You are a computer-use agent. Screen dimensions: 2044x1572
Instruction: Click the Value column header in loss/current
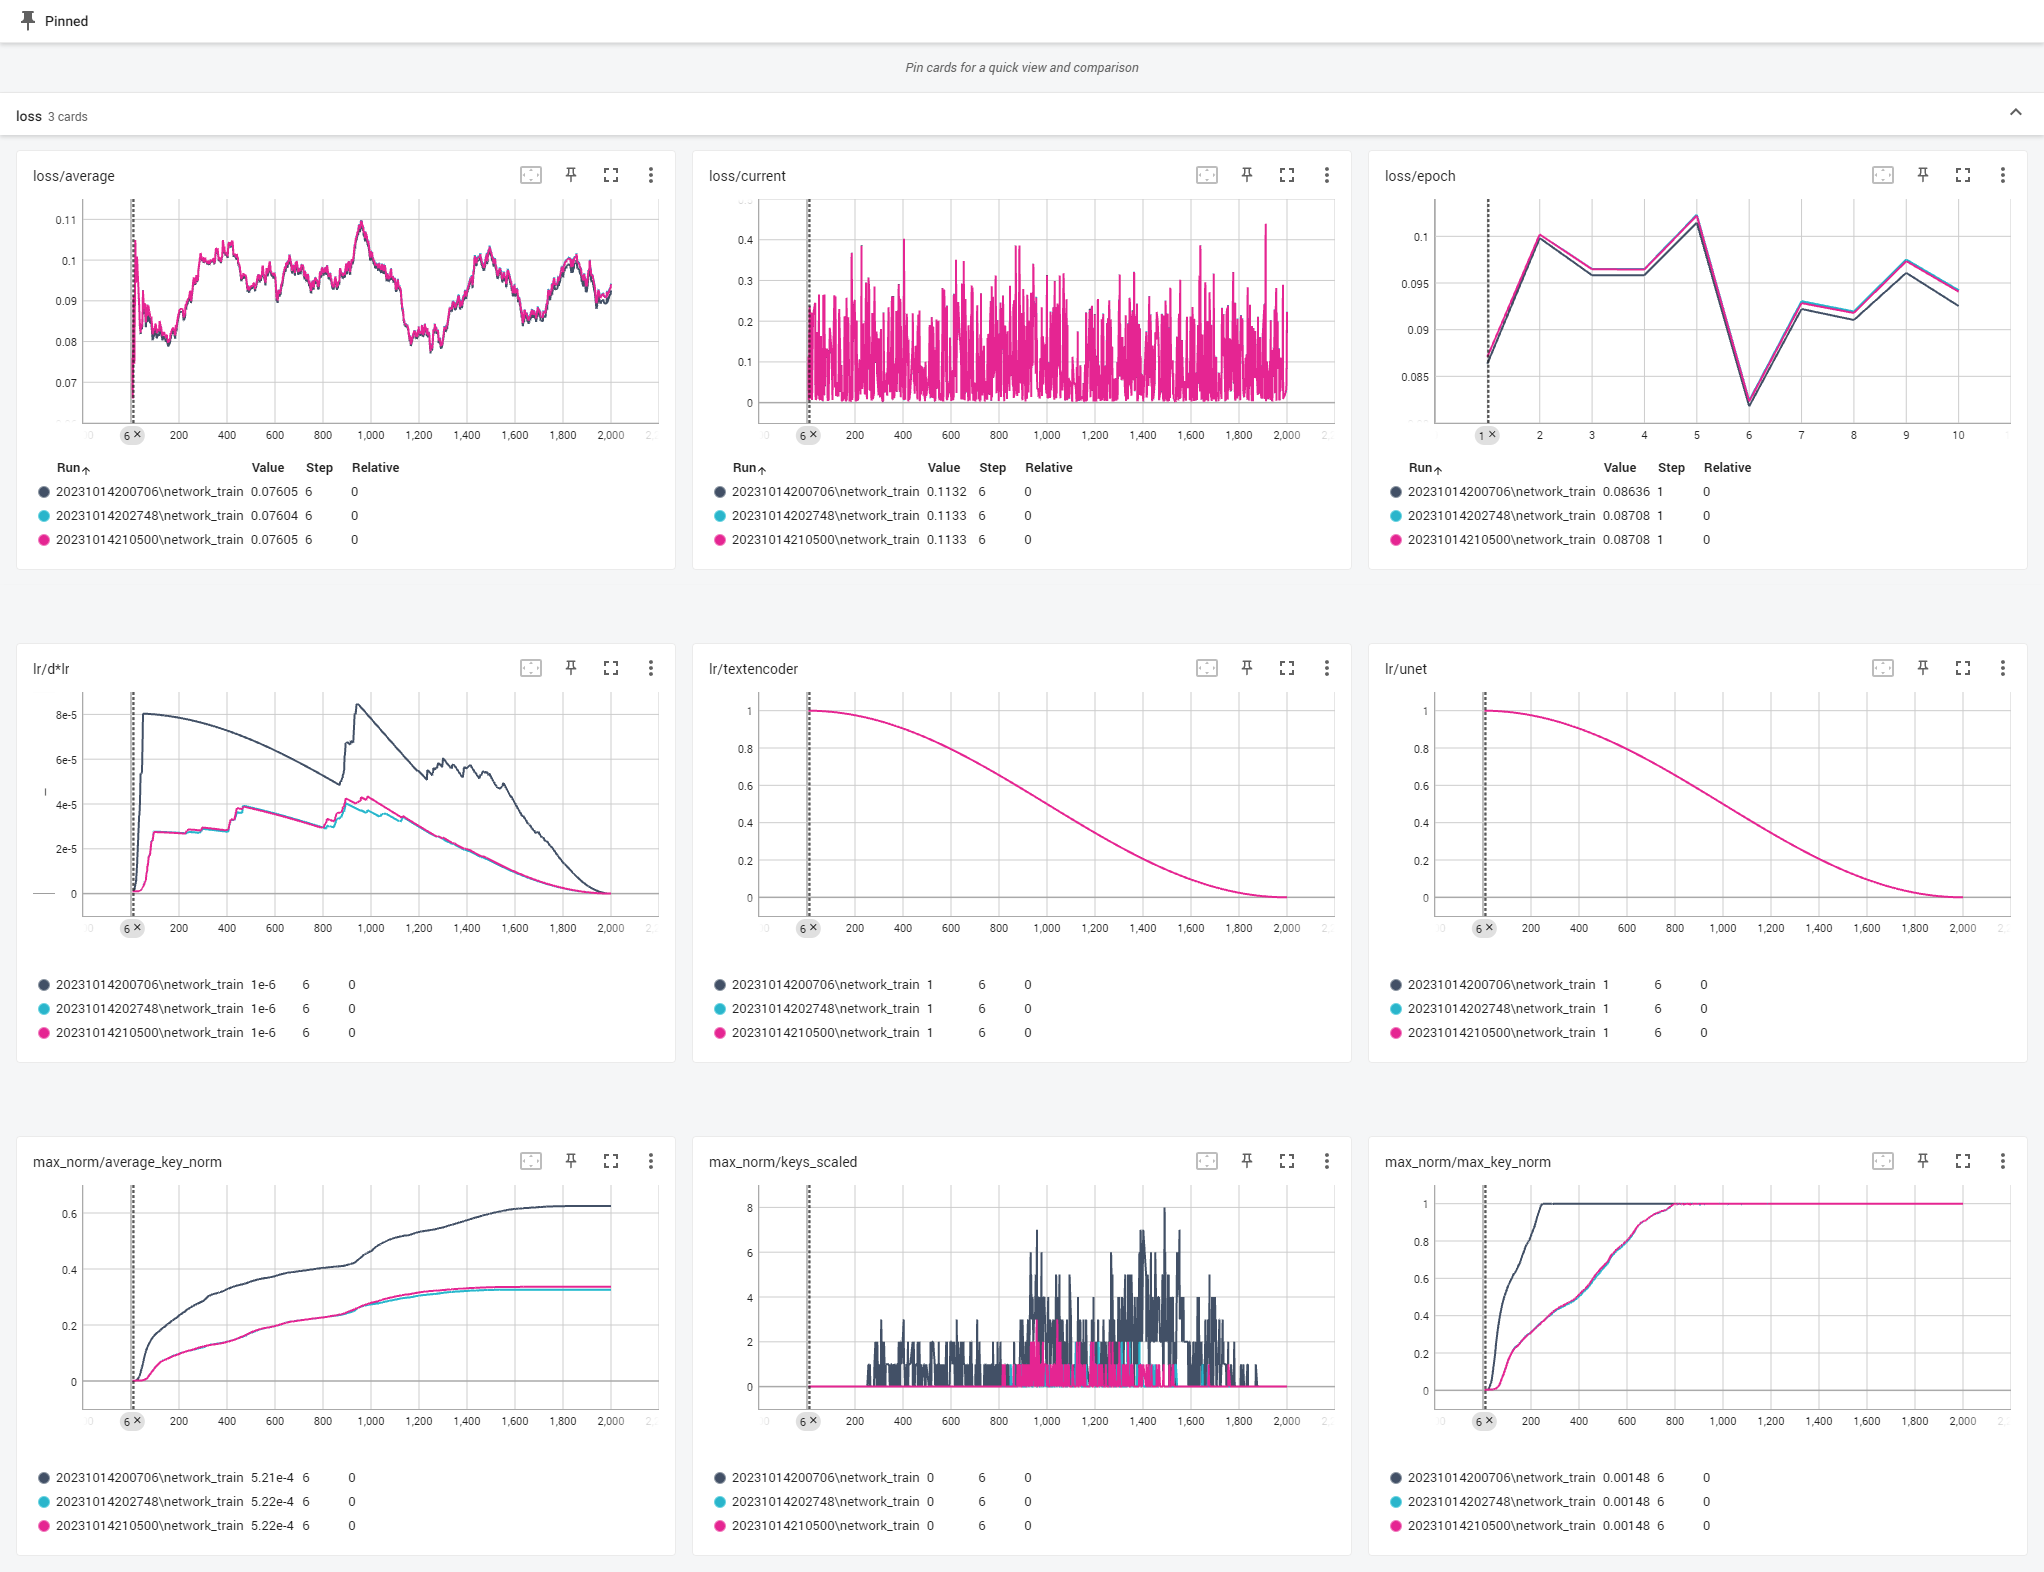click(x=943, y=468)
